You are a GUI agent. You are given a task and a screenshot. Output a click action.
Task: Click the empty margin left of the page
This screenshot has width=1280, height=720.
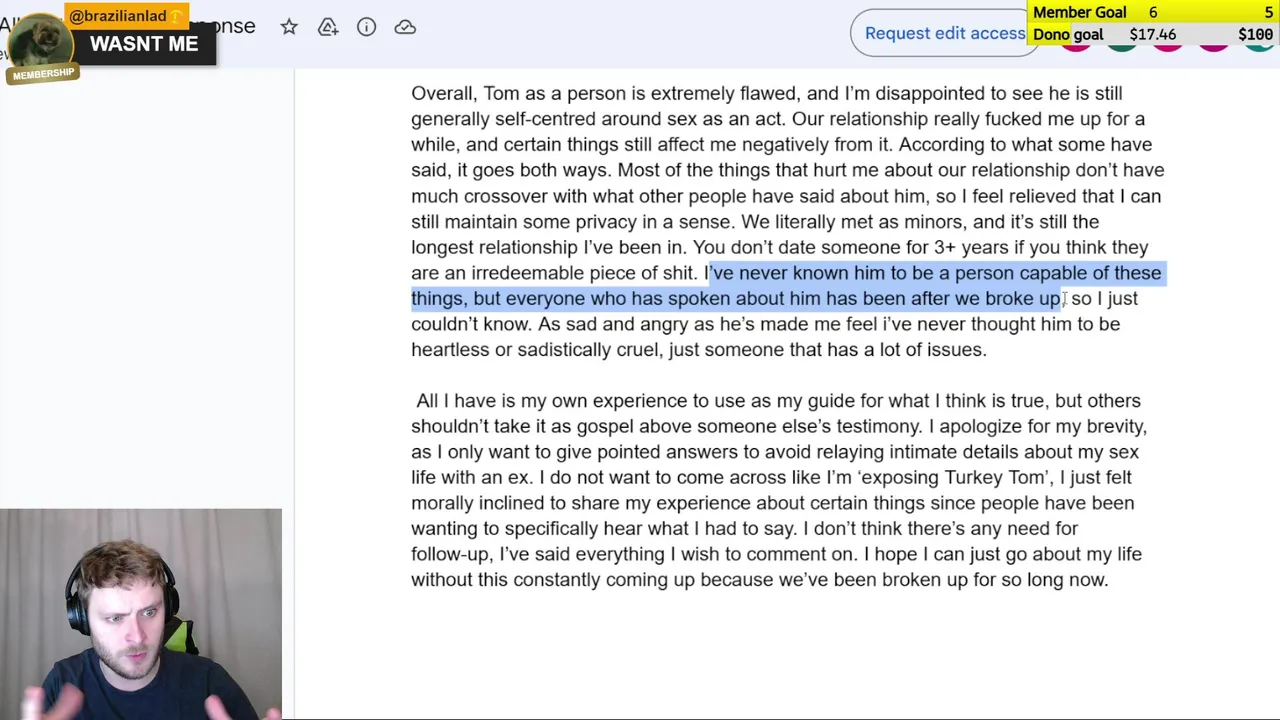150,300
